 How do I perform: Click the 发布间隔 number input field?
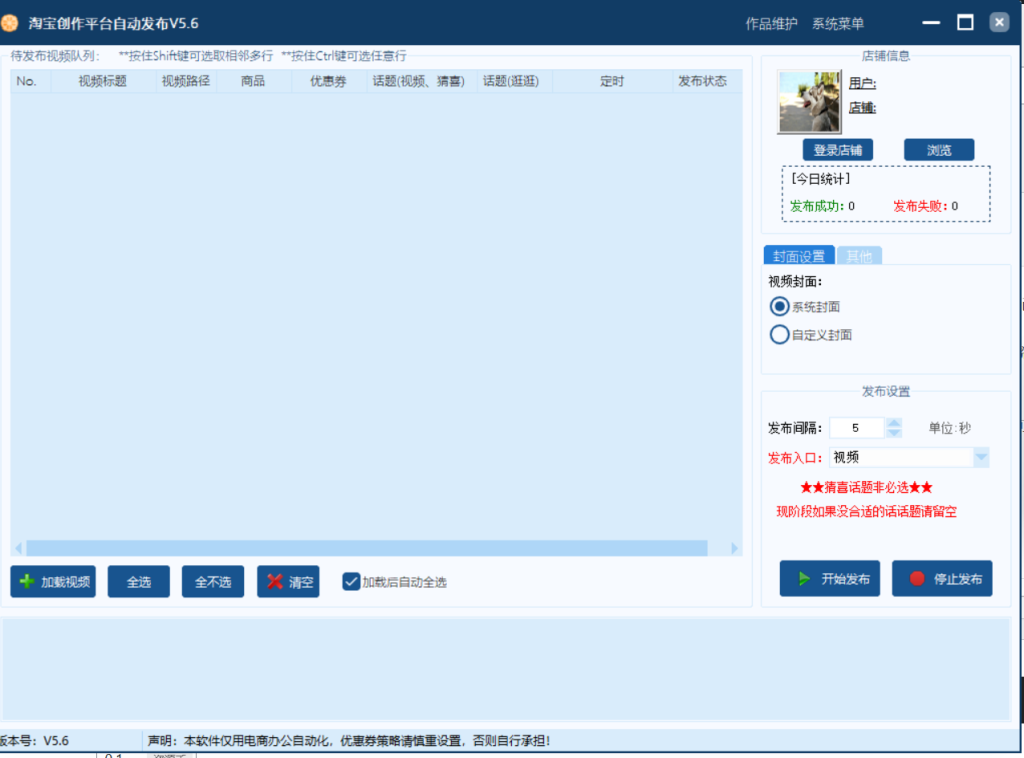click(856, 428)
